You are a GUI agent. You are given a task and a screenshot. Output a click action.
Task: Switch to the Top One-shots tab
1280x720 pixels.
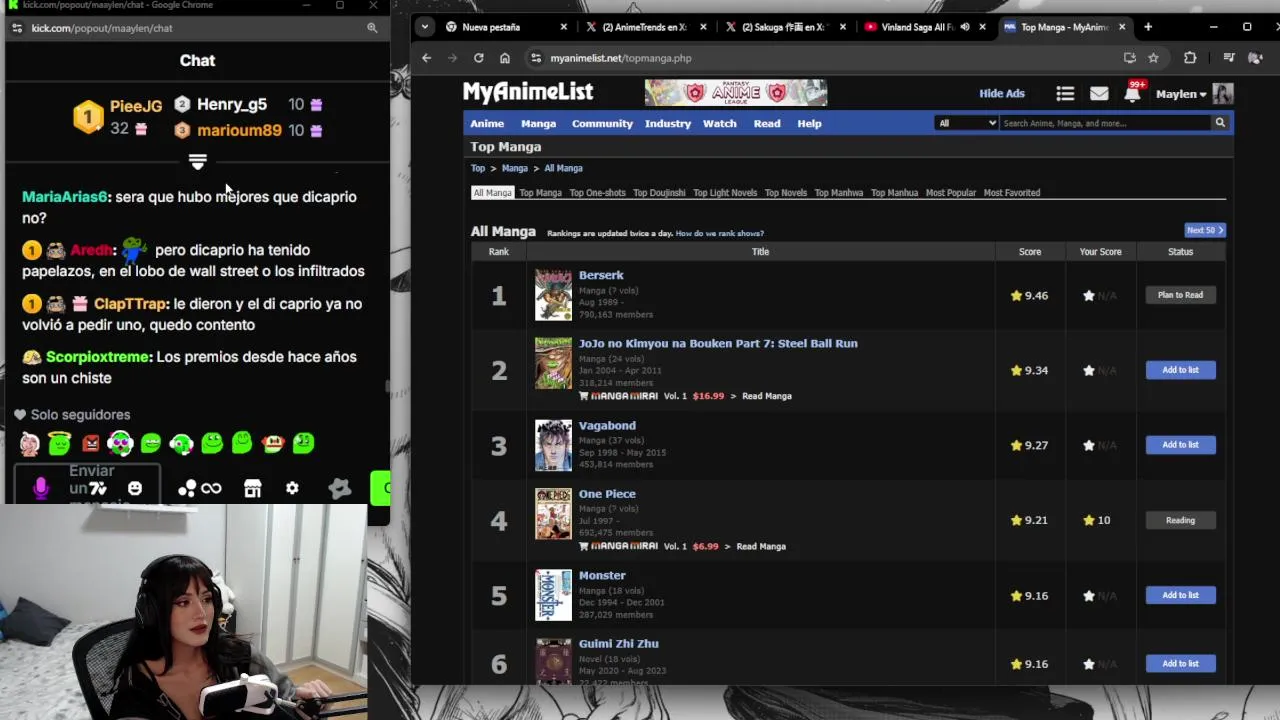point(597,193)
